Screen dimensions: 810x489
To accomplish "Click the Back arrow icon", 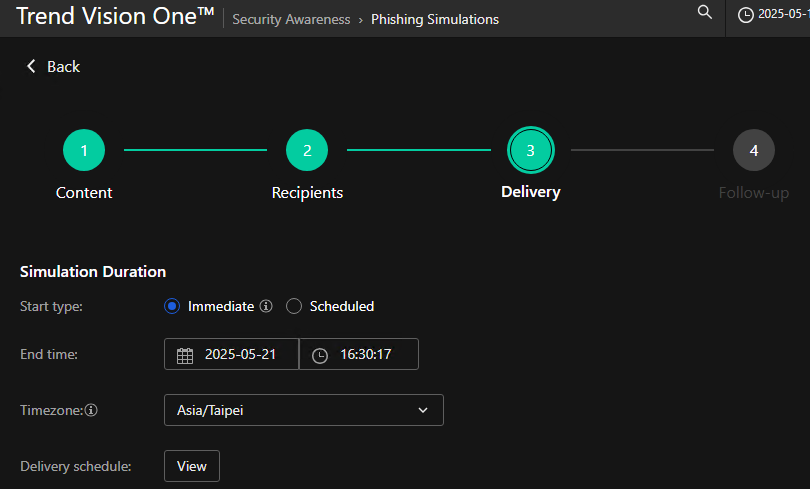I will [x=31, y=66].
